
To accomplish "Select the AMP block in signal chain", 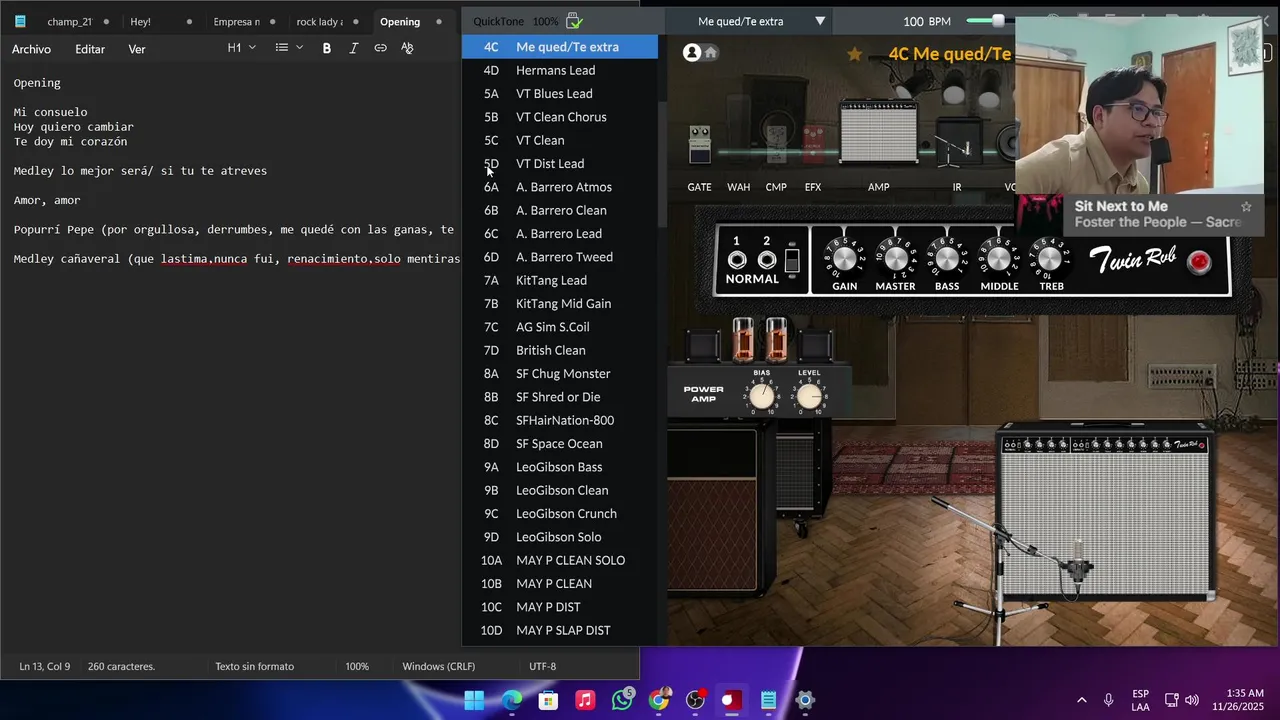I will tap(878, 132).
